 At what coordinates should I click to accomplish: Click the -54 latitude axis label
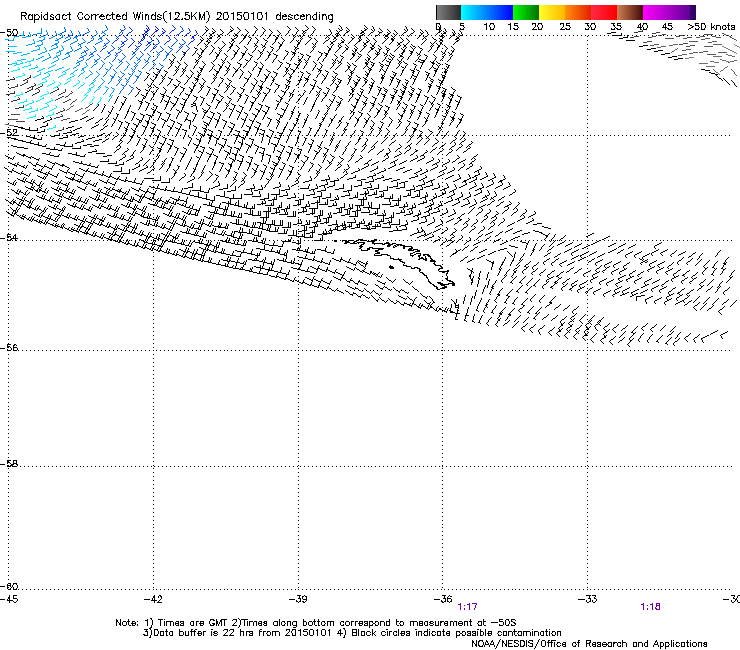(9, 237)
